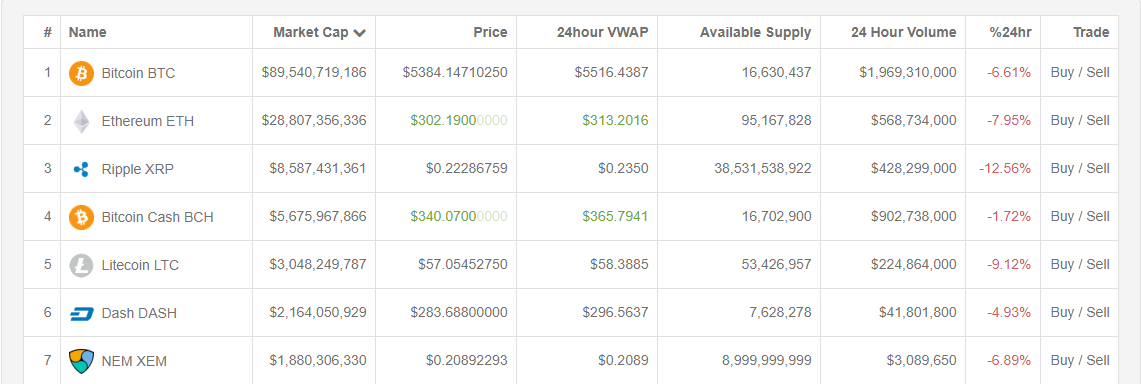Sort by the 24hour VWAP header
1141x384 pixels.
603,32
